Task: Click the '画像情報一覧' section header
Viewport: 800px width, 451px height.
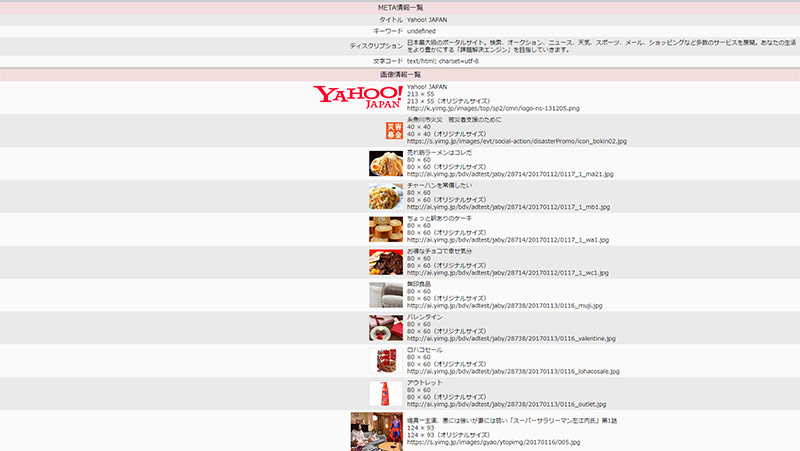Action: pos(400,74)
